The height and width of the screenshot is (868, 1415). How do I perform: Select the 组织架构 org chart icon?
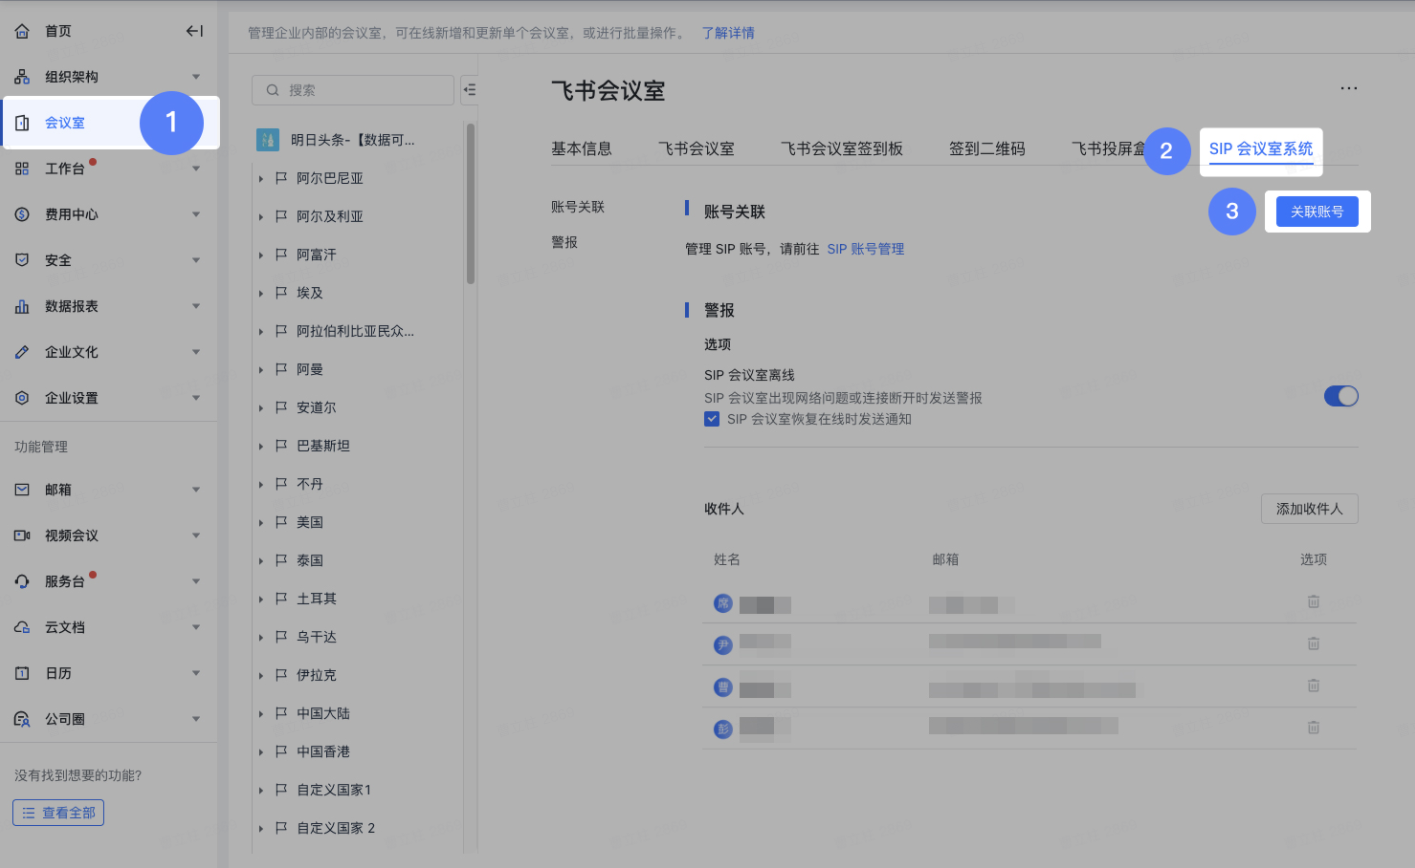22,77
